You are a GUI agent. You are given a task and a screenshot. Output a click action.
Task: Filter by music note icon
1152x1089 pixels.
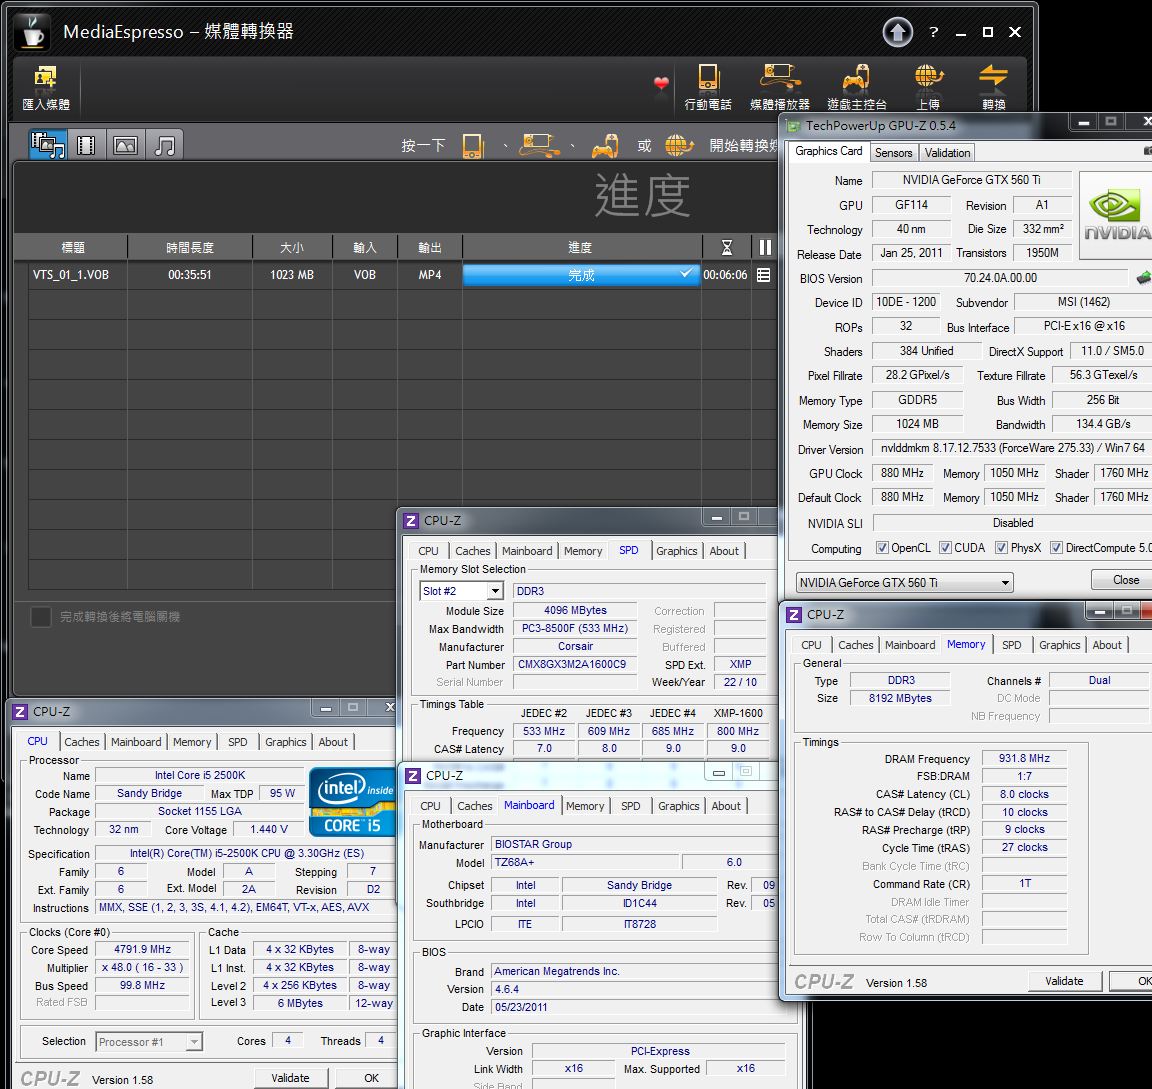point(165,145)
